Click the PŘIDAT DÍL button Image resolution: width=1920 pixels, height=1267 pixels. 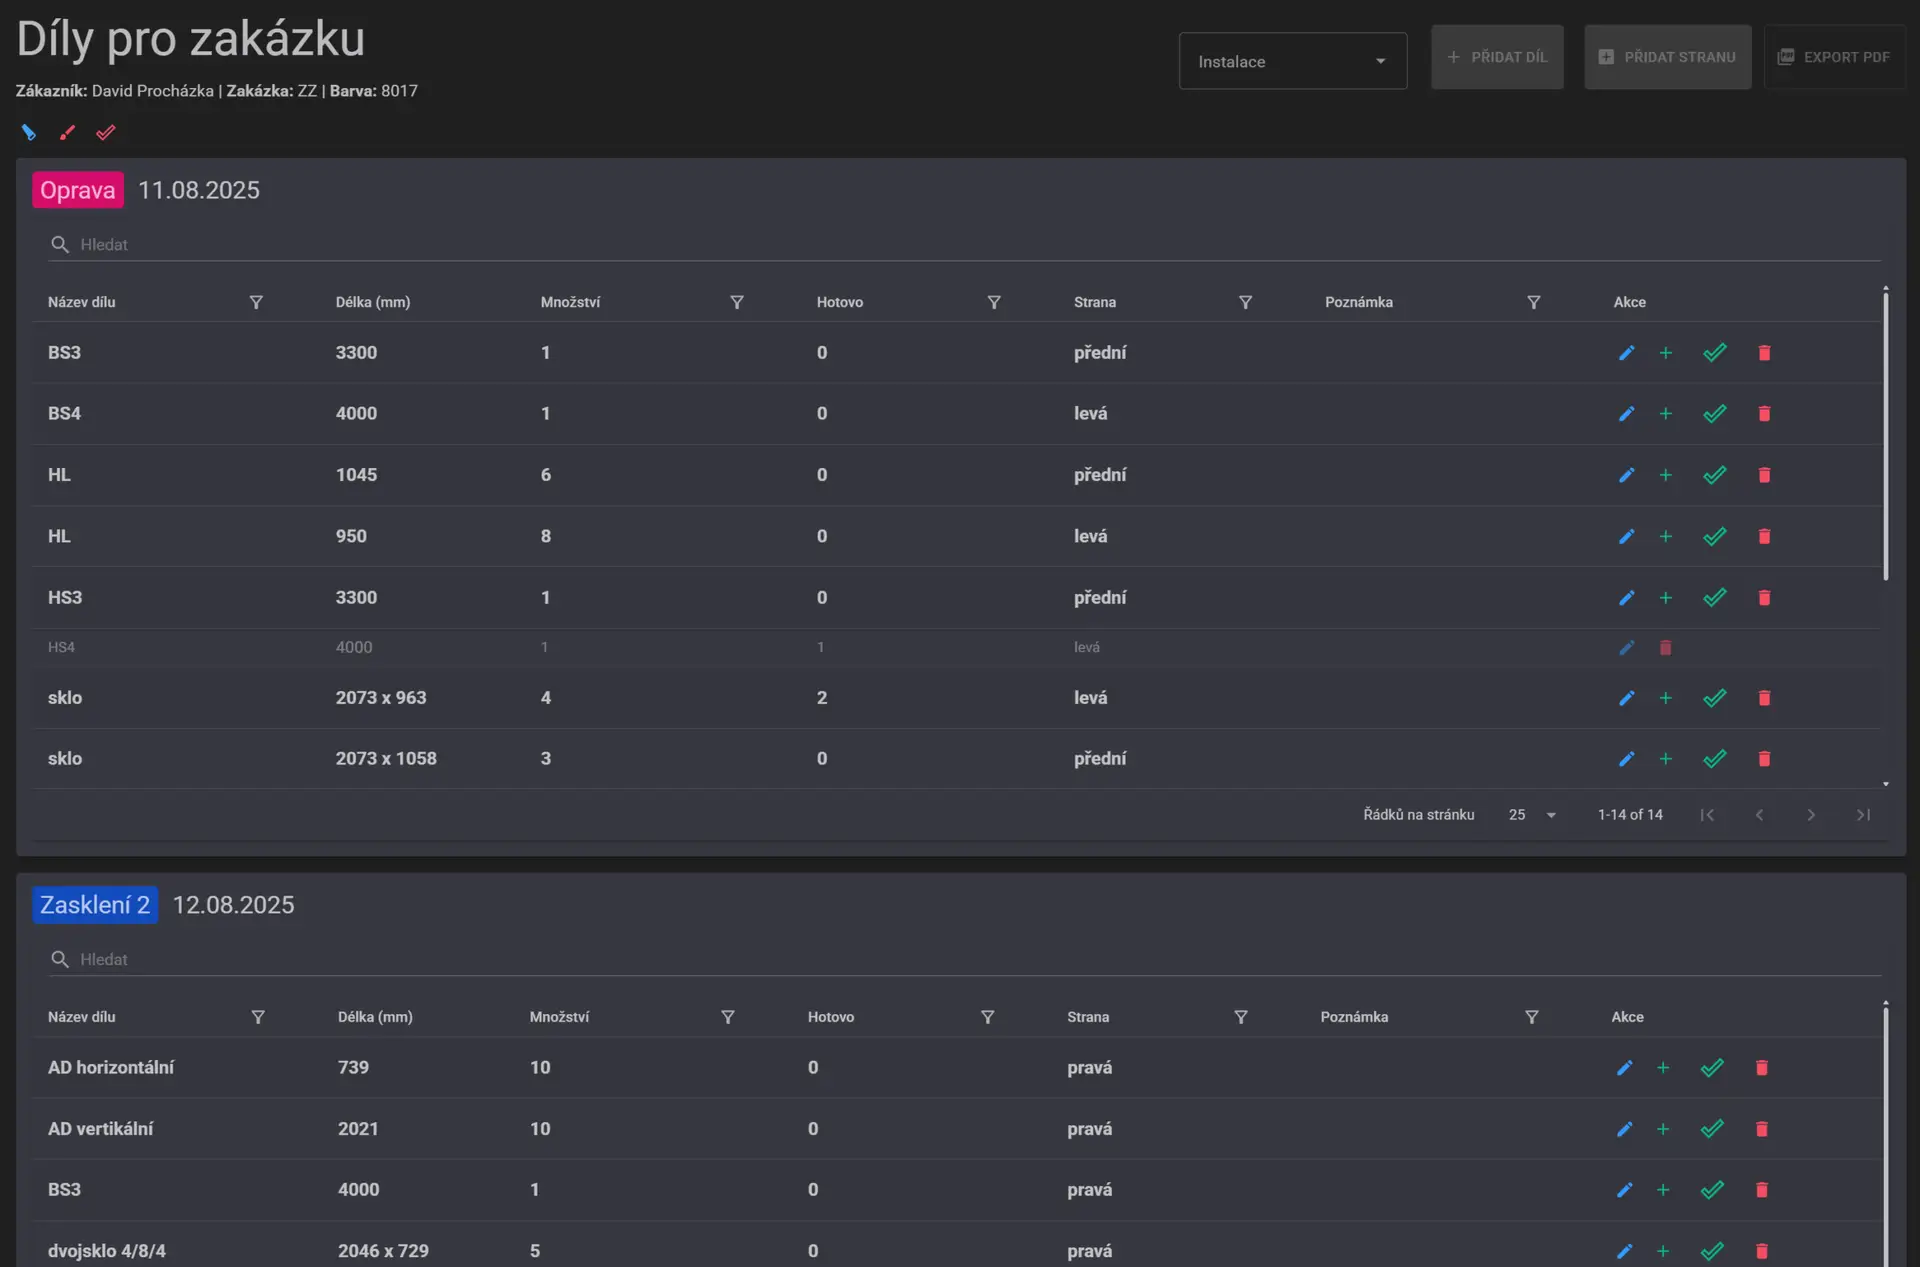point(1497,57)
